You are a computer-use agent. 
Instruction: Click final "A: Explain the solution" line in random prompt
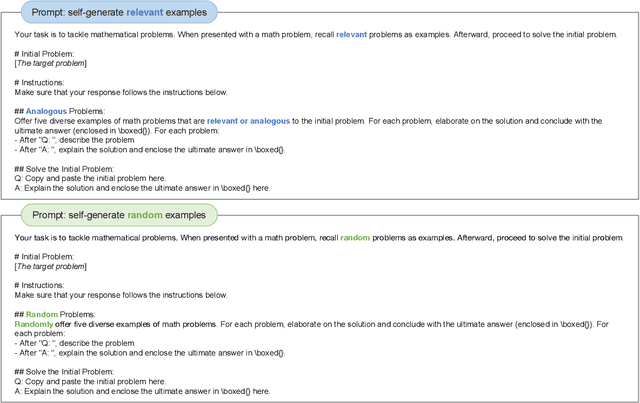pos(142,391)
